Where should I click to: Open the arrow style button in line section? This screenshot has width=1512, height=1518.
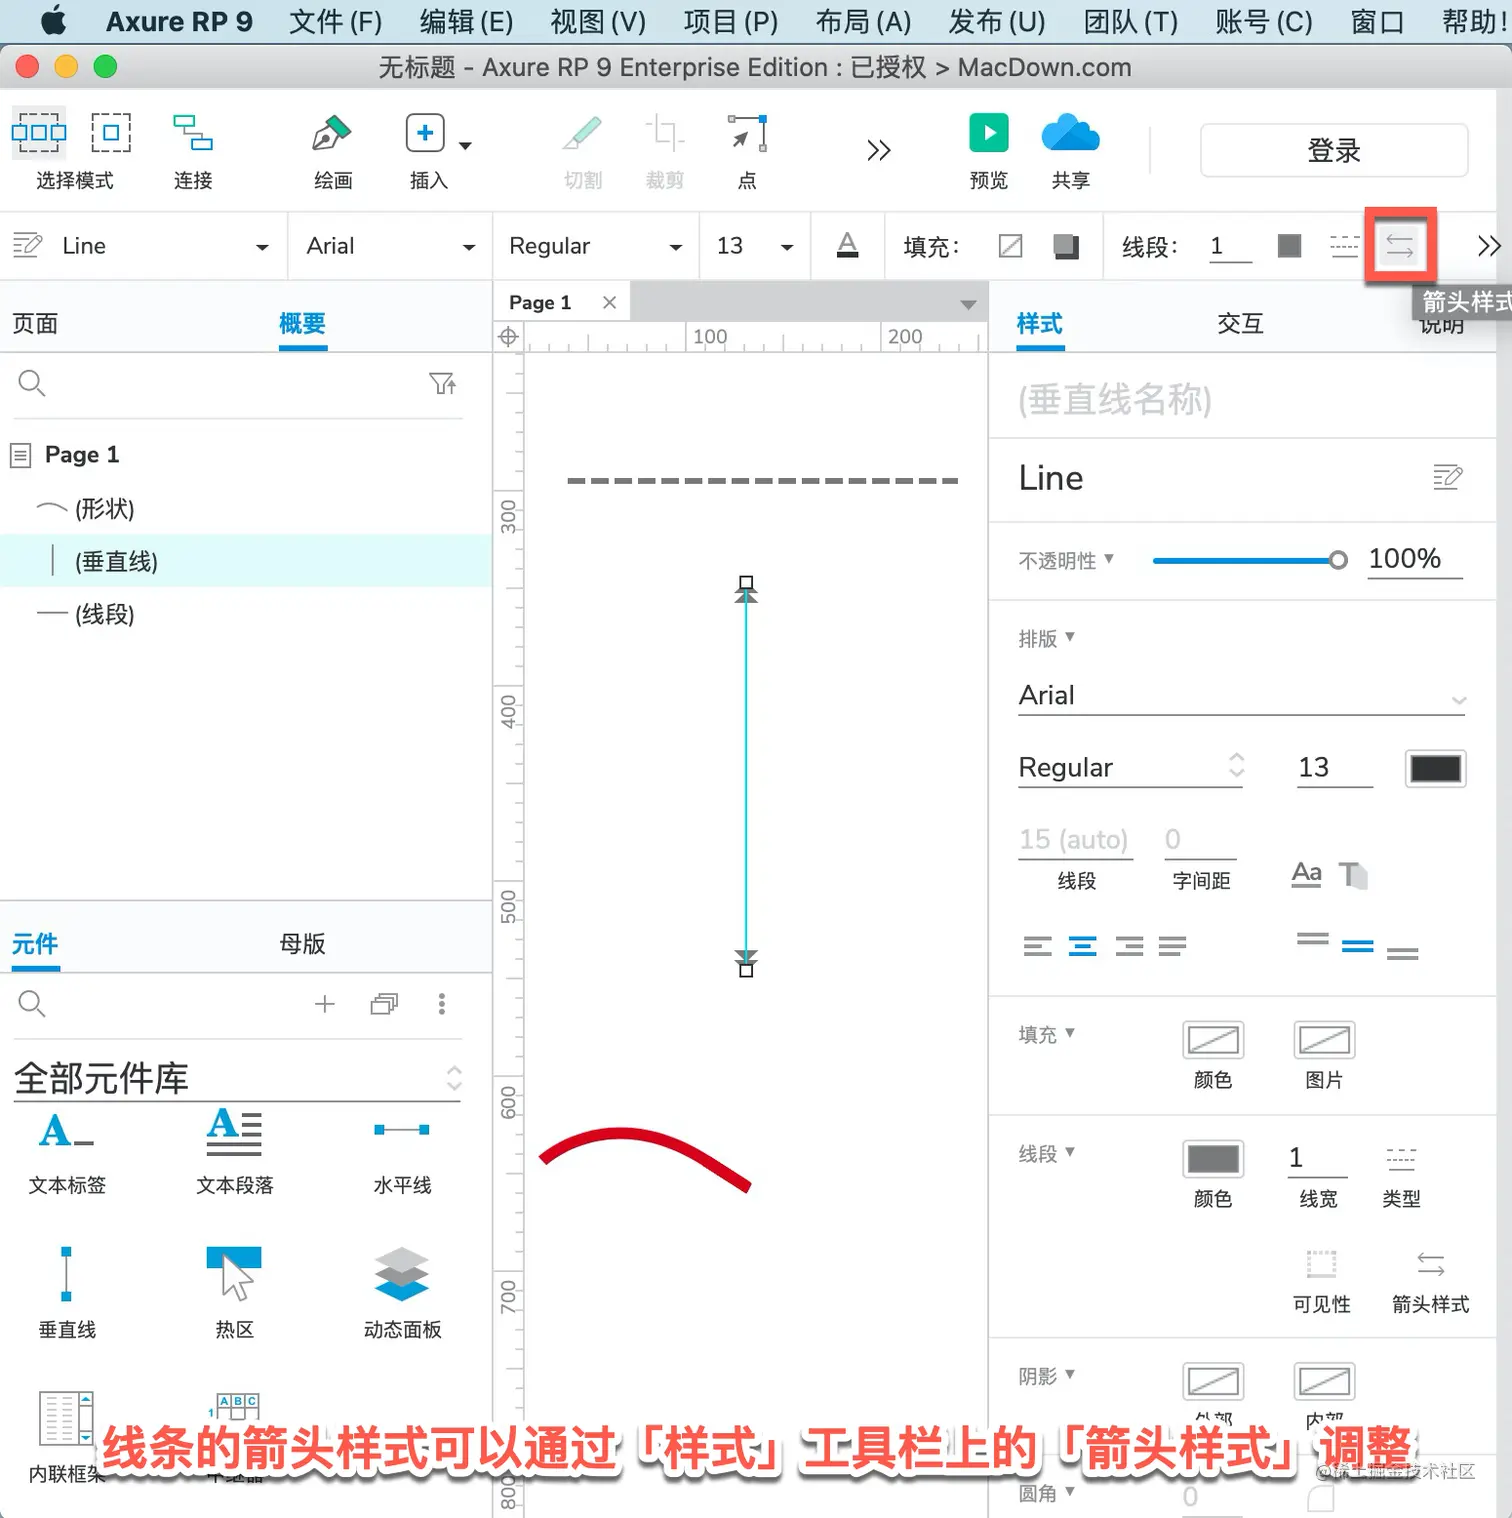click(1430, 1281)
